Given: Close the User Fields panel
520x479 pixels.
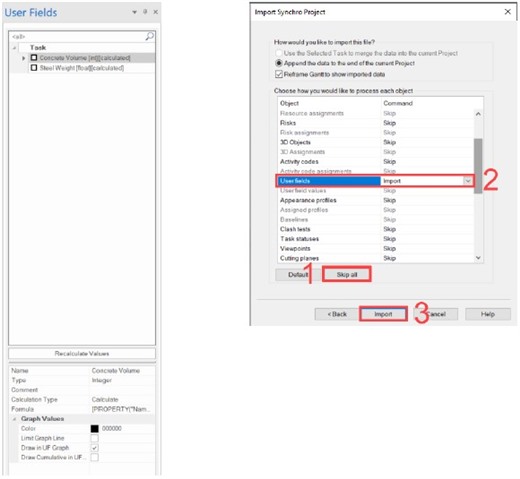Looking at the screenshot, I should (x=156, y=12).
